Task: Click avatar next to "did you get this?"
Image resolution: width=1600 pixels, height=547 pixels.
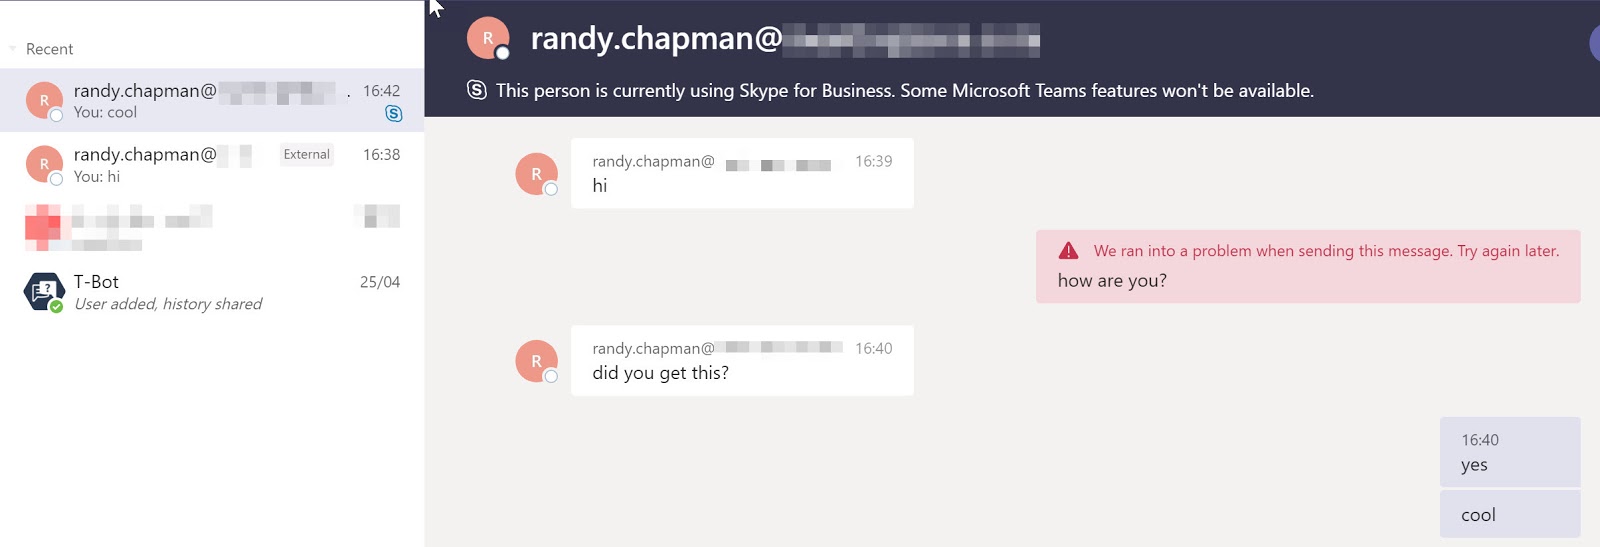Action: 537,361
